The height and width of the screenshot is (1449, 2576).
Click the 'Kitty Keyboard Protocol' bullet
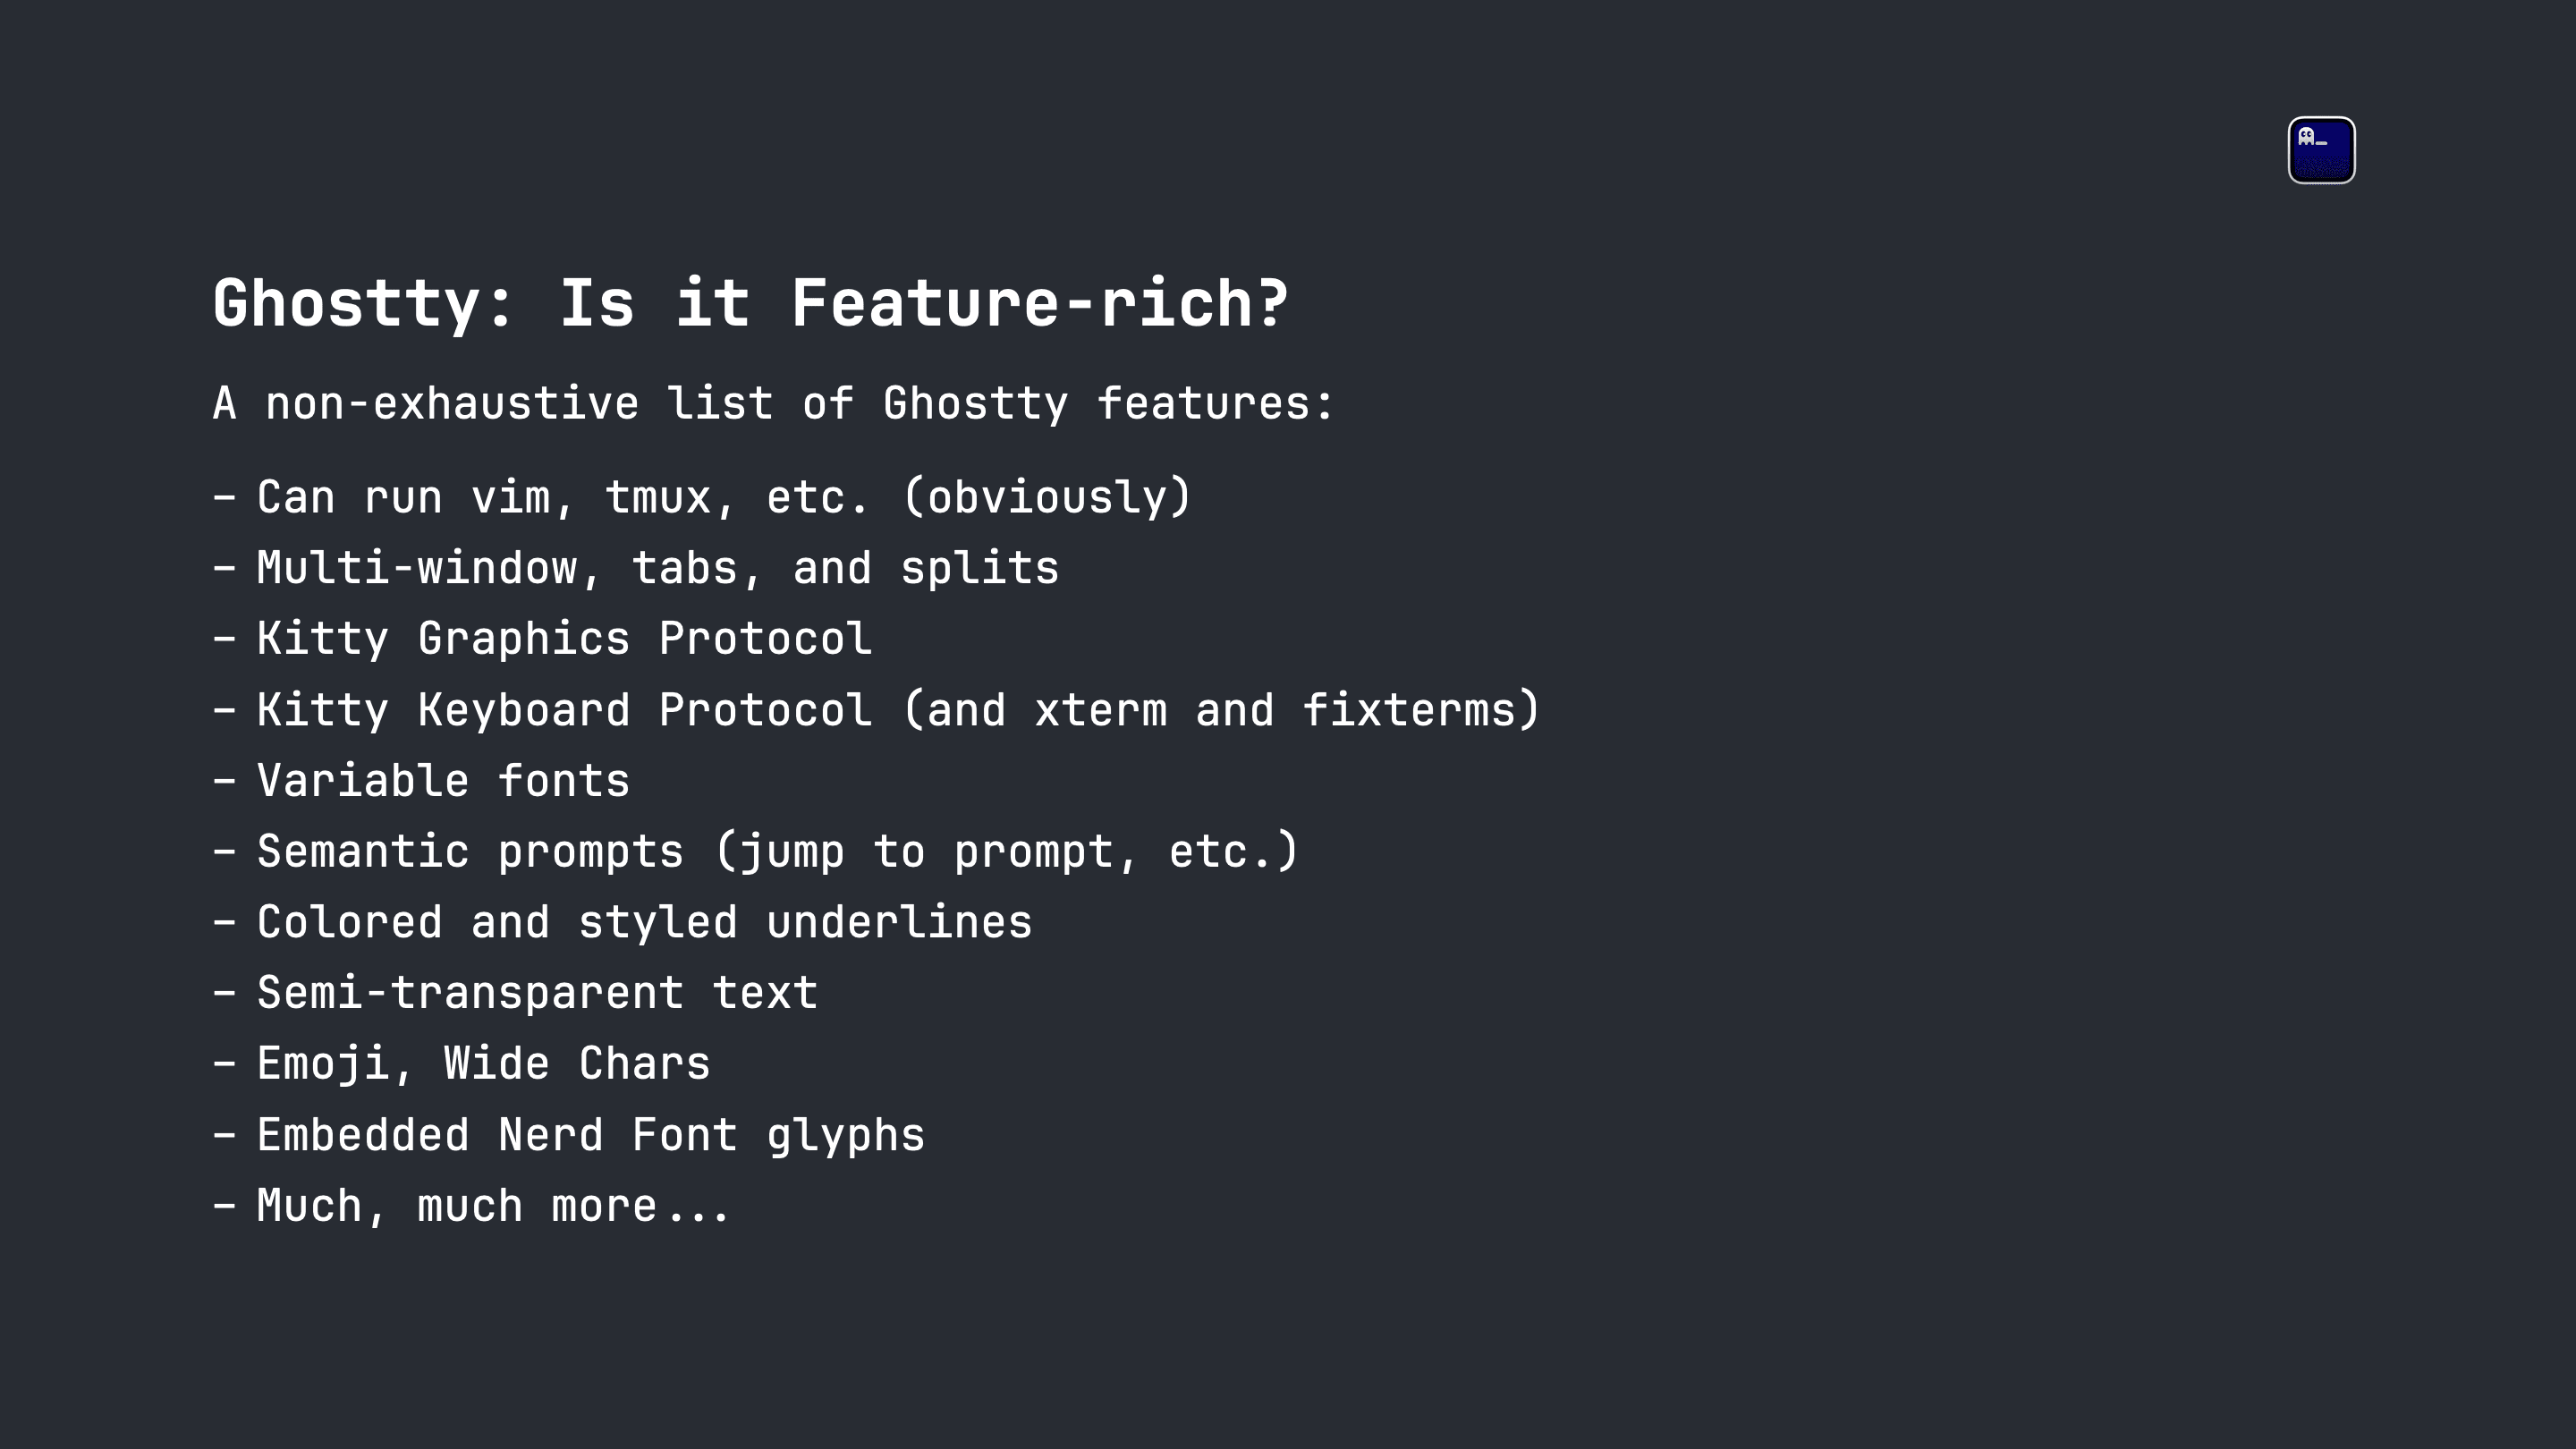(876, 710)
